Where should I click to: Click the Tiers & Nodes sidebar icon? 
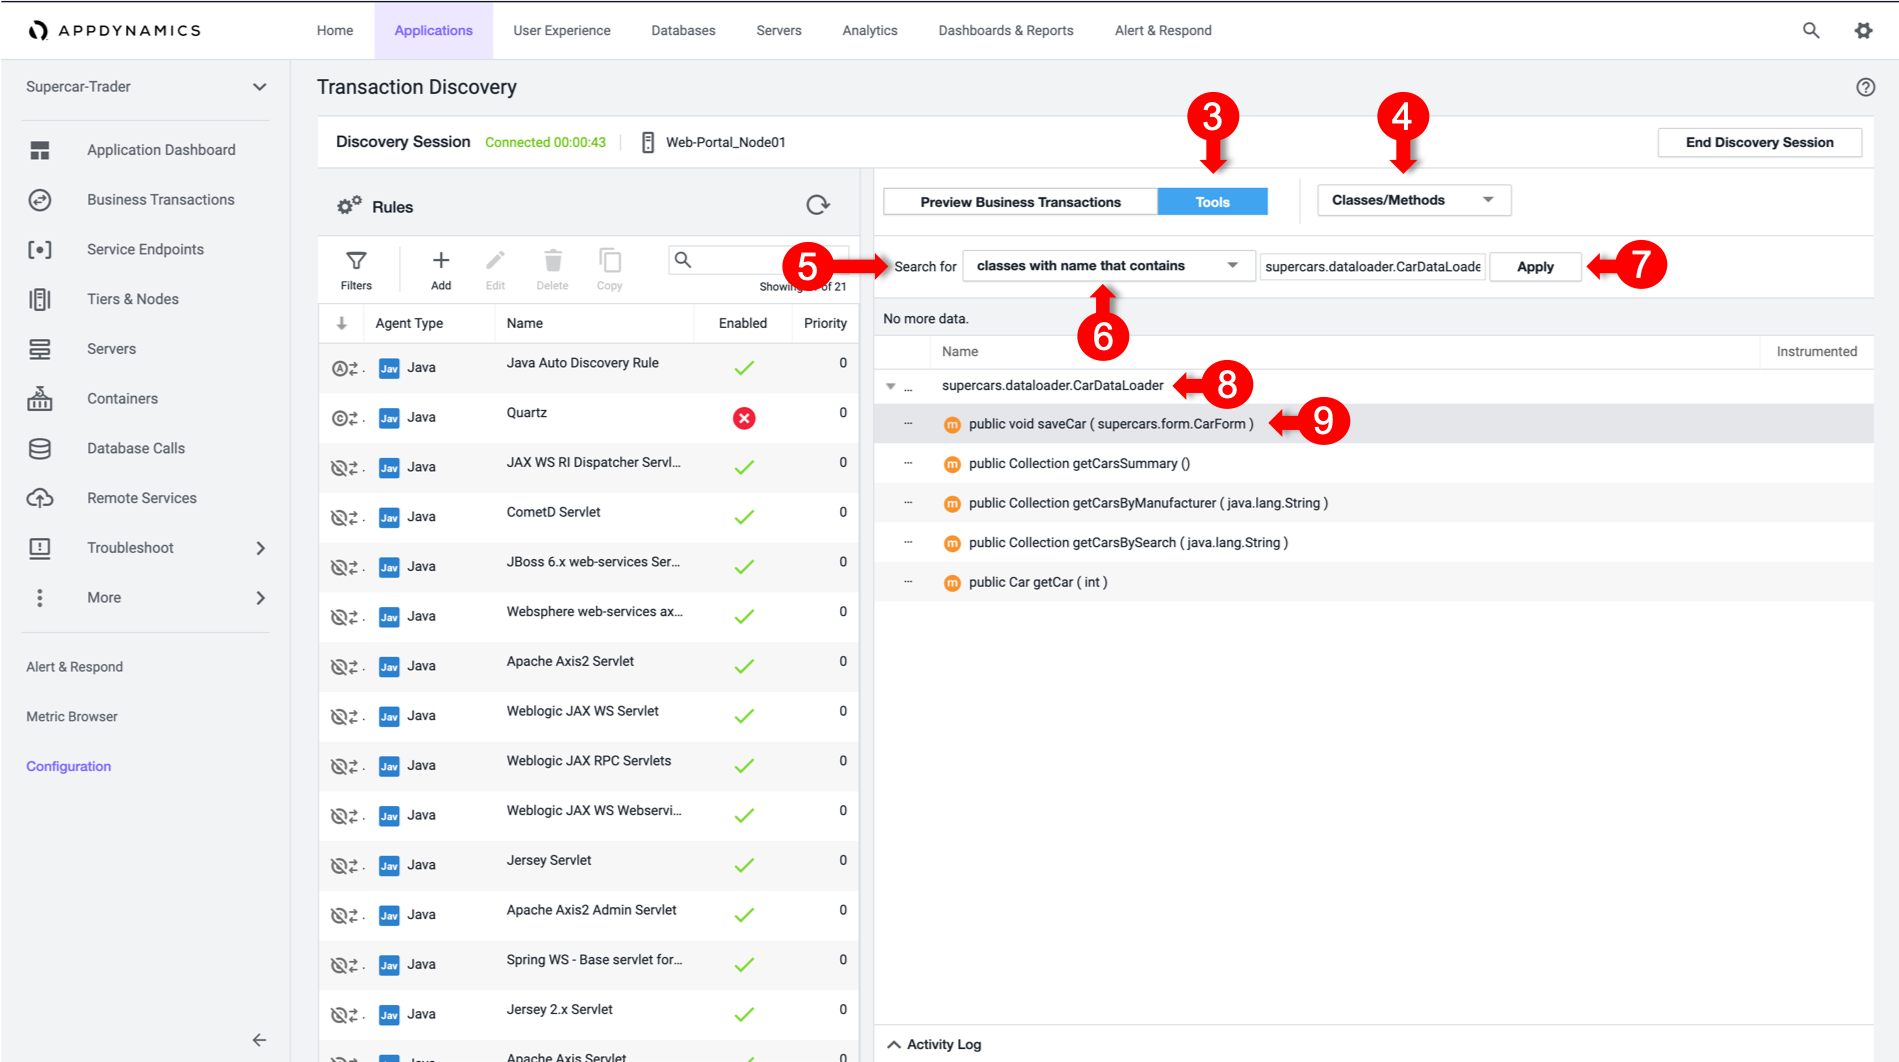point(40,299)
